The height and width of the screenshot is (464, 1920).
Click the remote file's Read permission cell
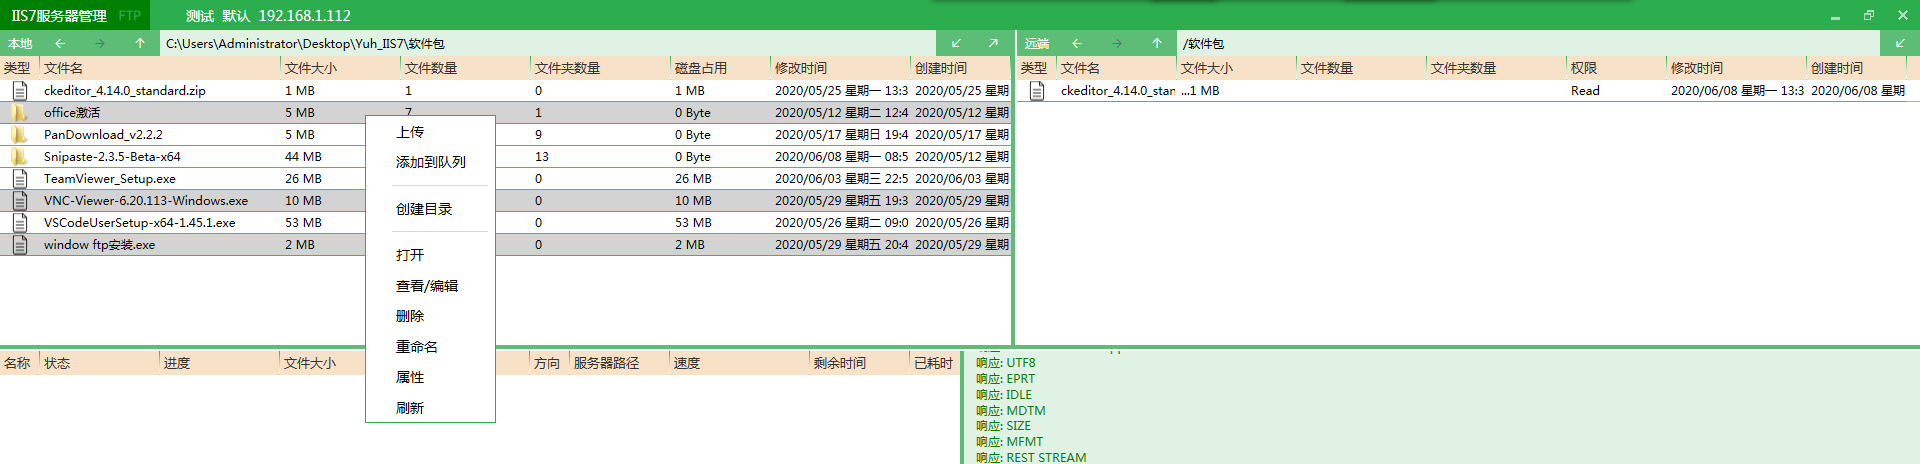pos(1585,90)
